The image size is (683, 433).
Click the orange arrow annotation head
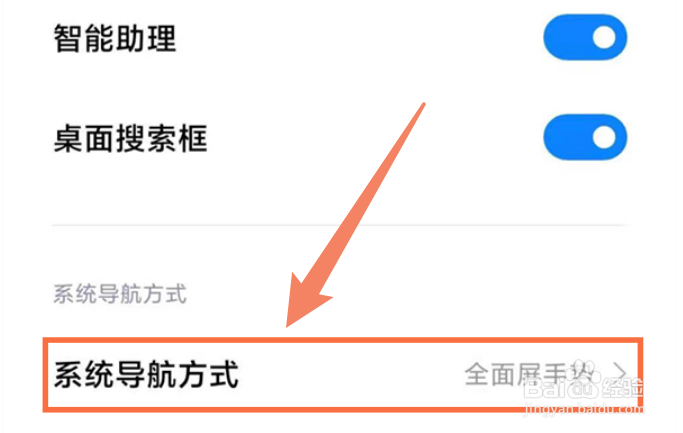point(305,303)
